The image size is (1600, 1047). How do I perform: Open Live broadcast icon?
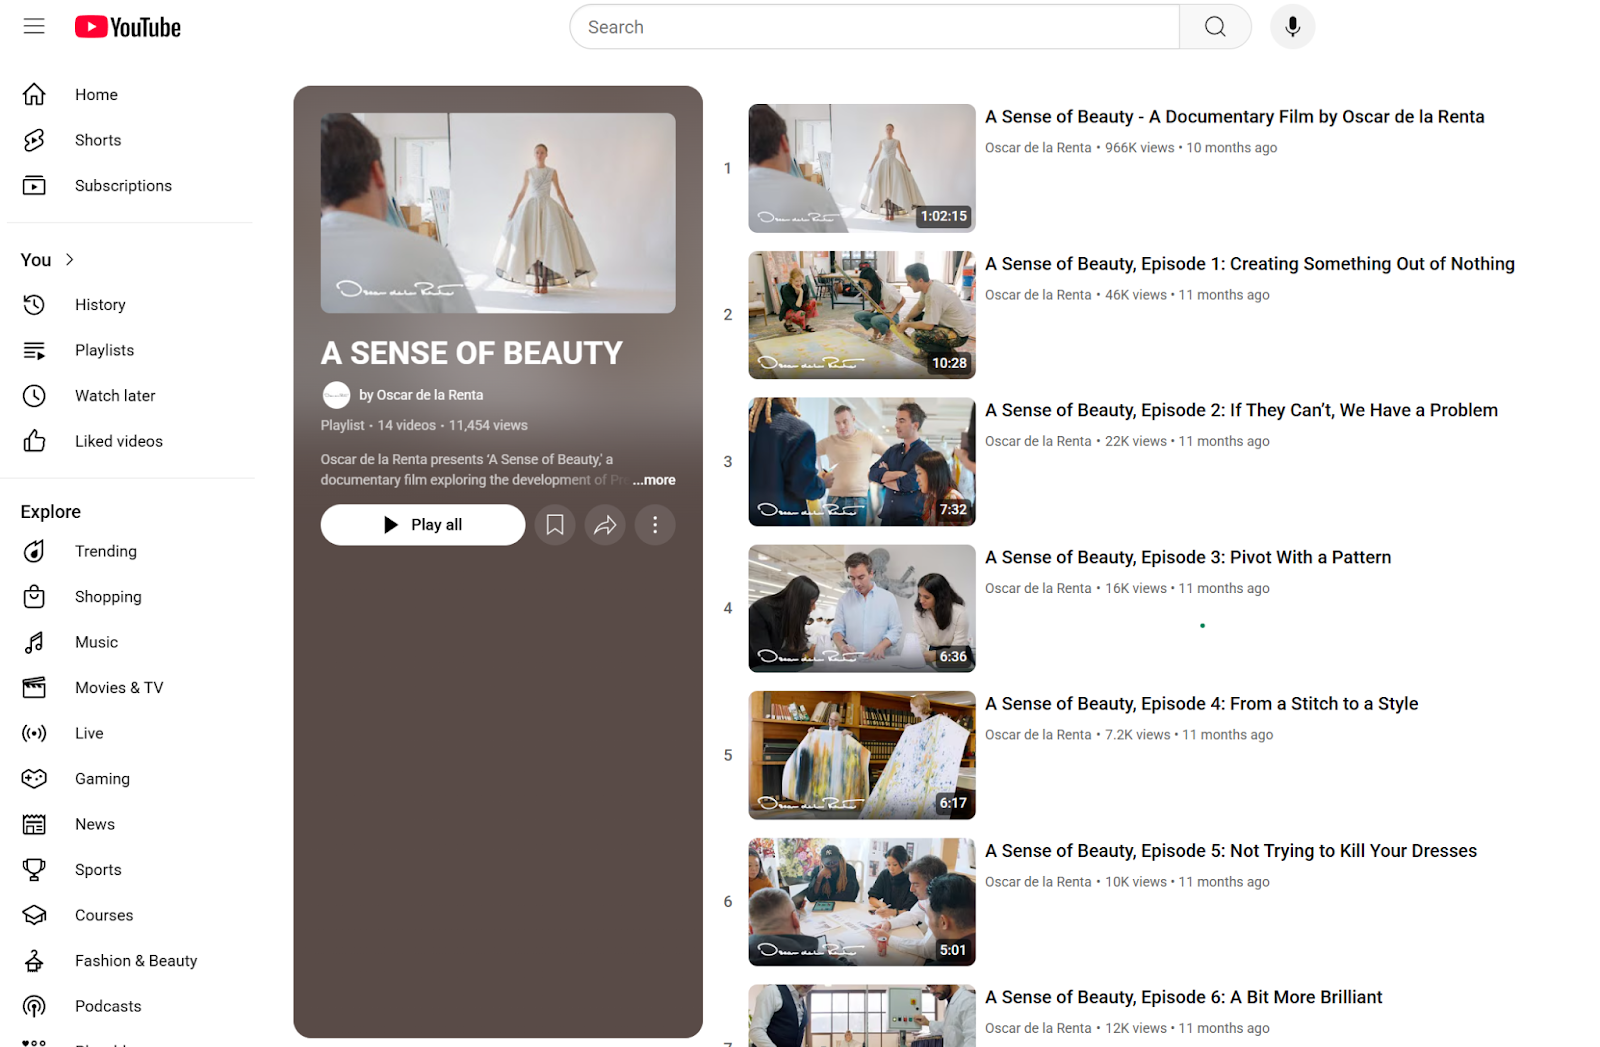34,733
